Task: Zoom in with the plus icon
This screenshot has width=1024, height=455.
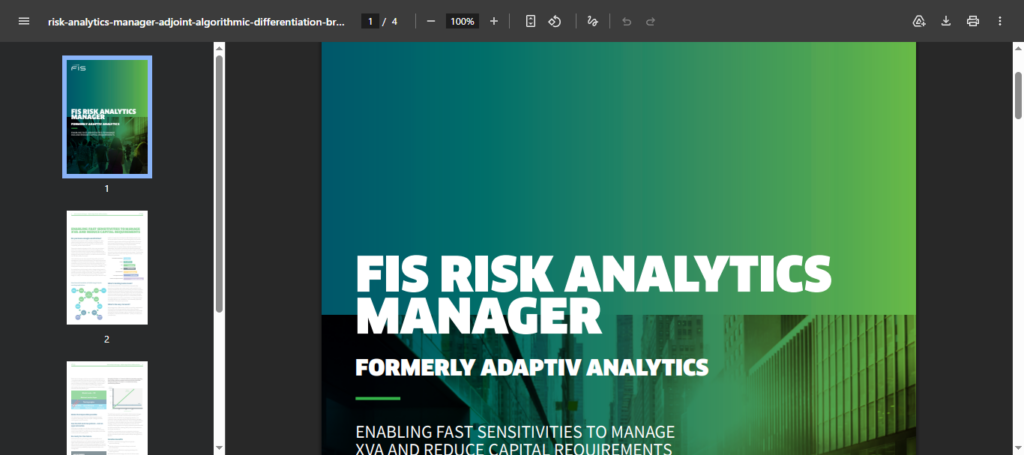Action: point(494,21)
